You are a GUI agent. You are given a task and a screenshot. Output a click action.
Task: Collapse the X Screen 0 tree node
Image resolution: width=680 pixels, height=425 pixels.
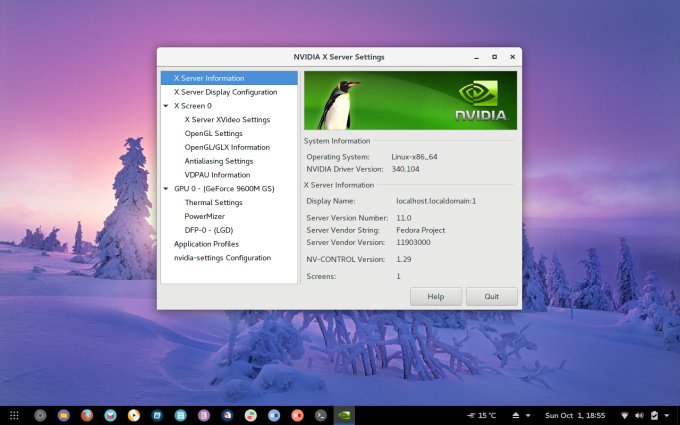pos(166,106)
